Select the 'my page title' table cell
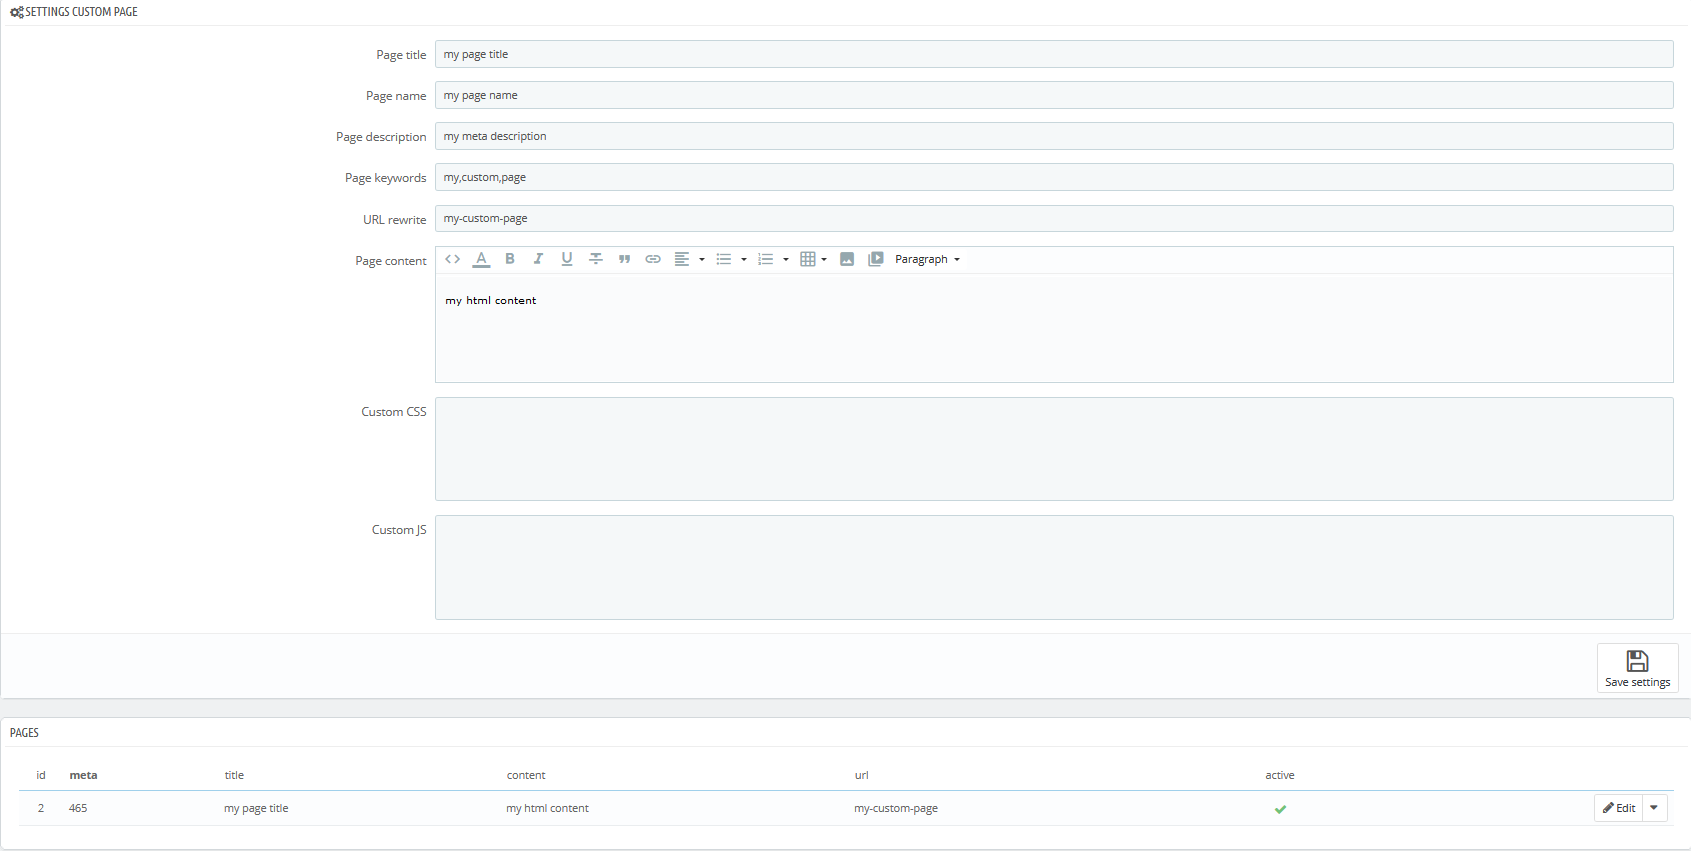 tap(256, 808)
